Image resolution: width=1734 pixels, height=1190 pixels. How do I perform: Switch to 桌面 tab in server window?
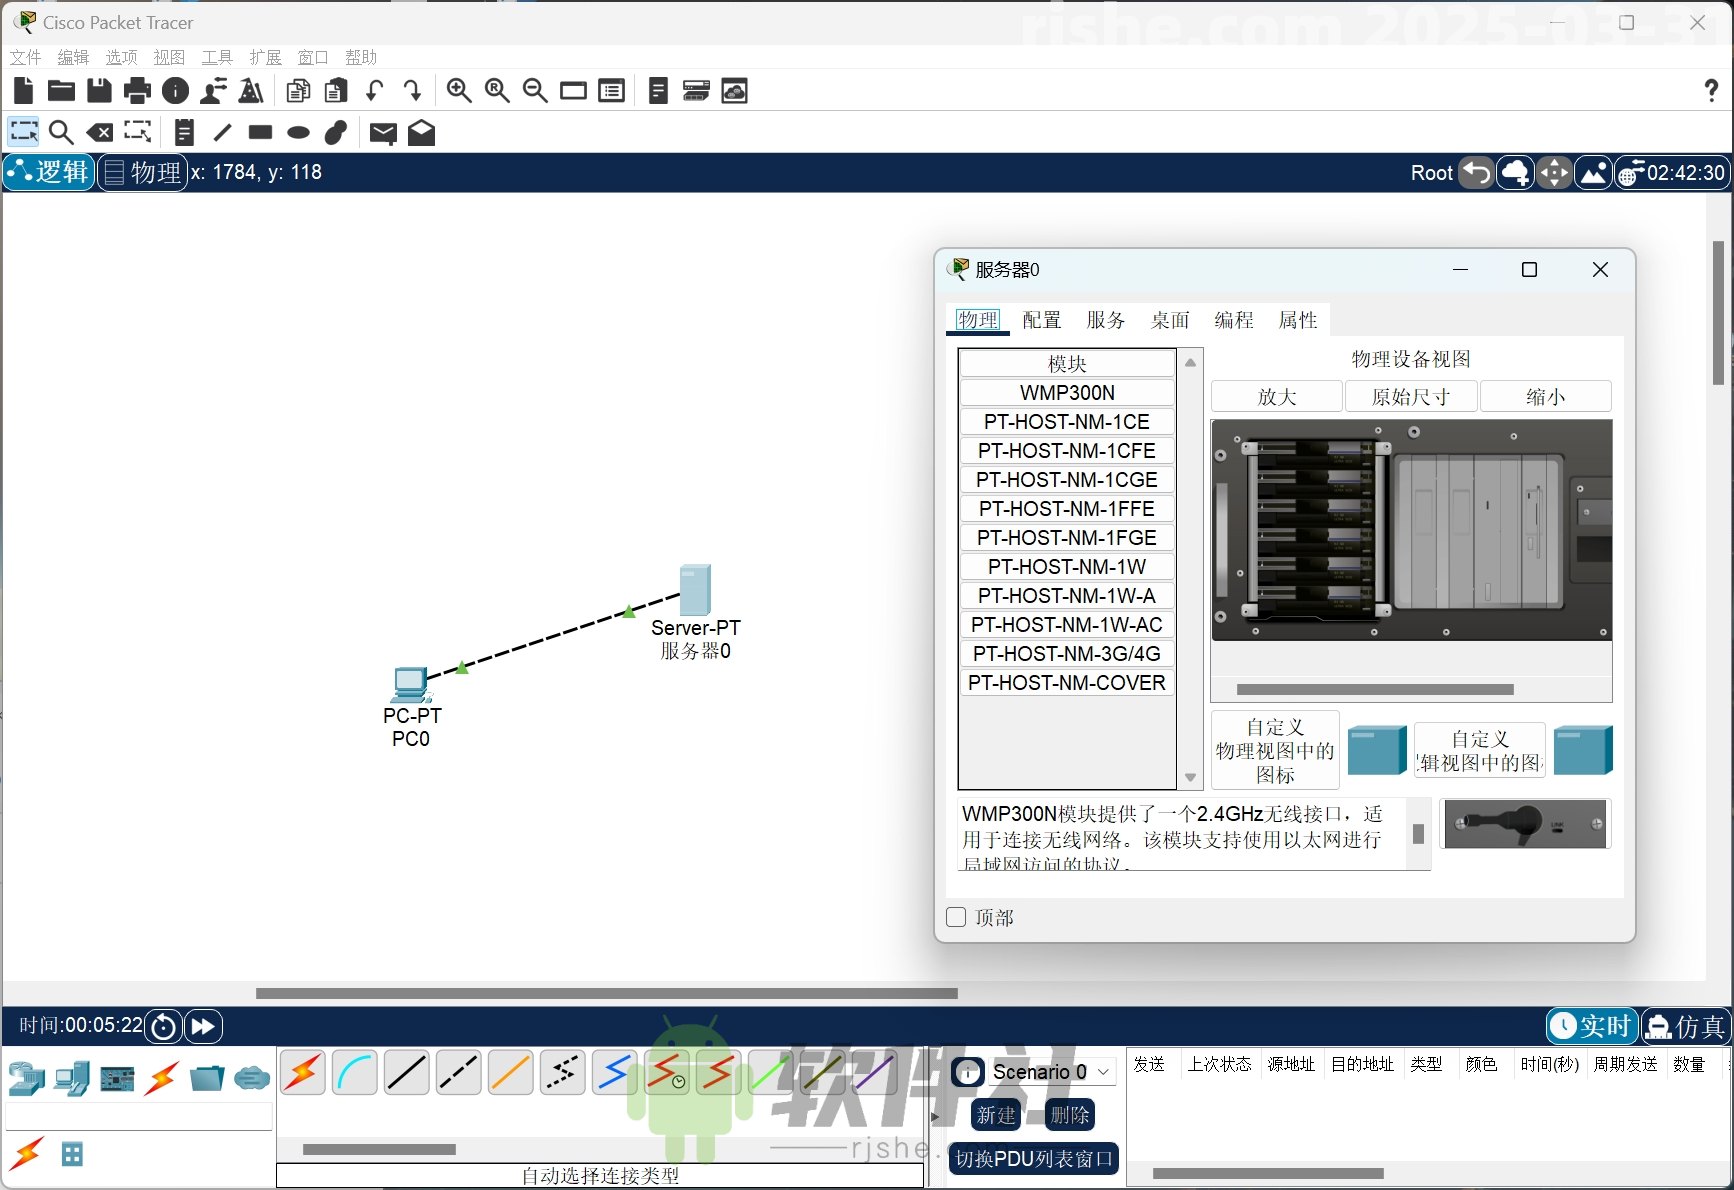click(x=1170, y=320)
